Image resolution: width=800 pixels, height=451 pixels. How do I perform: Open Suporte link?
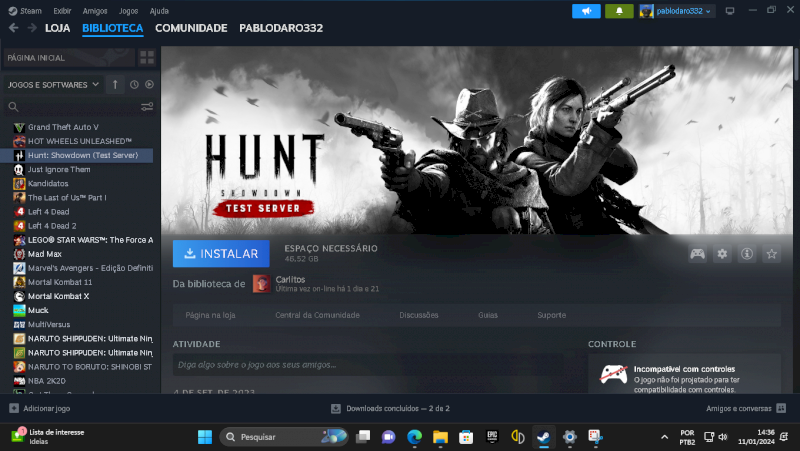[552, 315]
